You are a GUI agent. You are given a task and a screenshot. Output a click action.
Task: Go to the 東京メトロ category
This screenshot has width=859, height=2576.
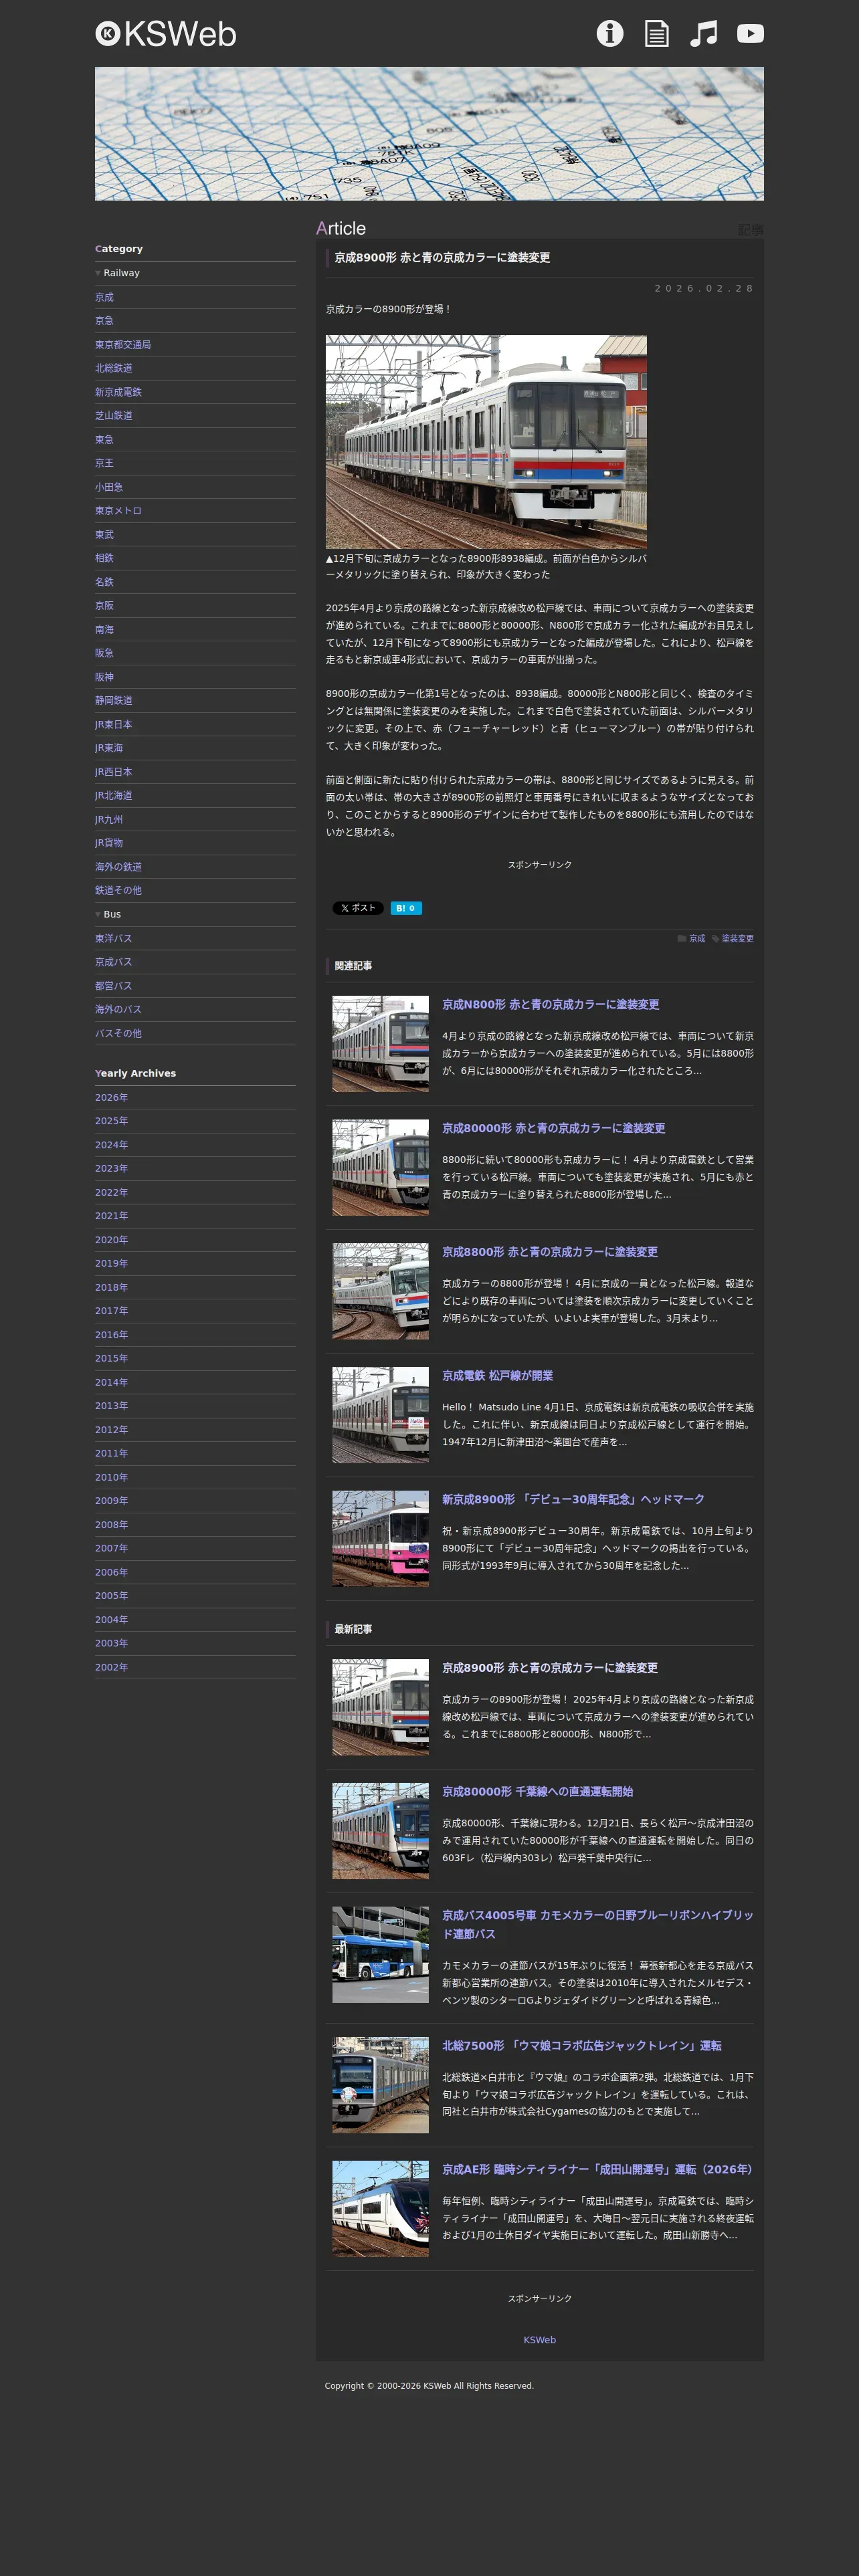pos(118,511)
